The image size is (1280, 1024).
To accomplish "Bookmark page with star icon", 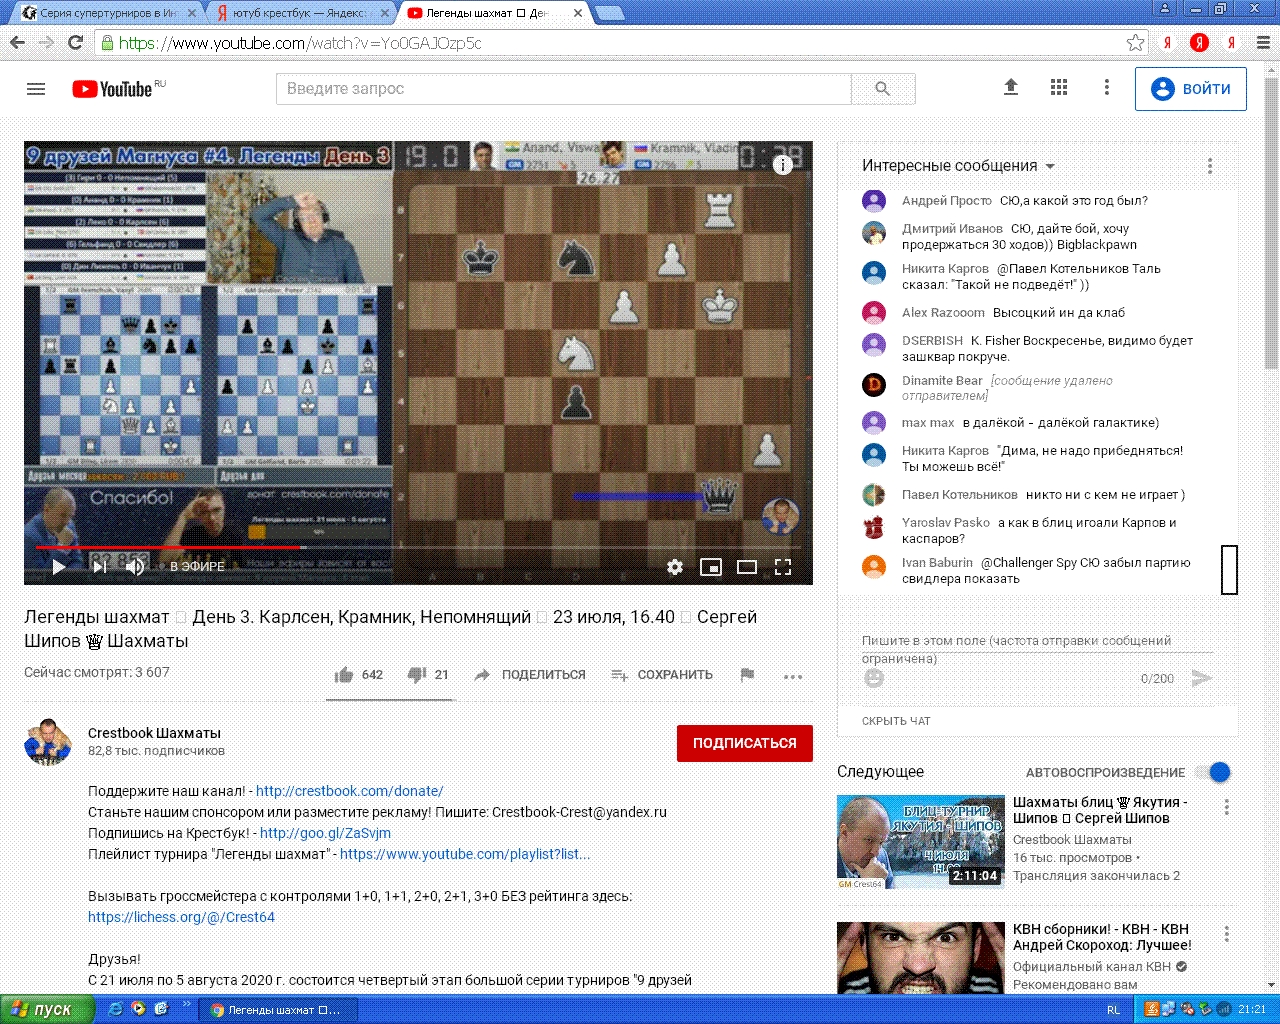I will coord(1135,43).
